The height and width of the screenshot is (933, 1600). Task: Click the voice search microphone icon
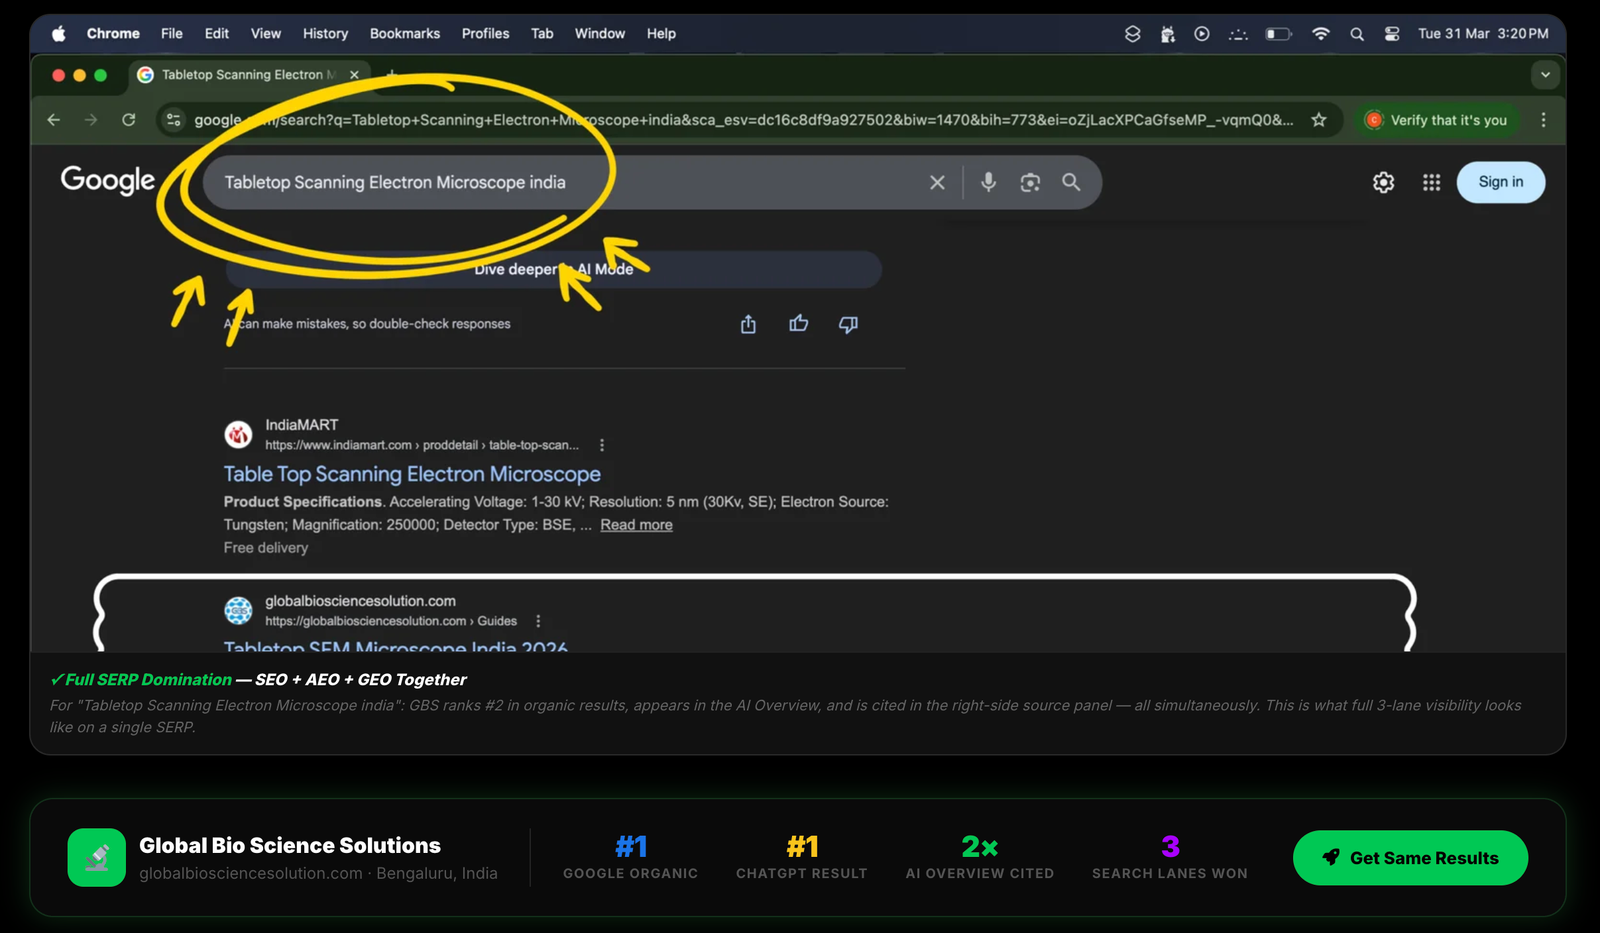(x=988, y=182)
